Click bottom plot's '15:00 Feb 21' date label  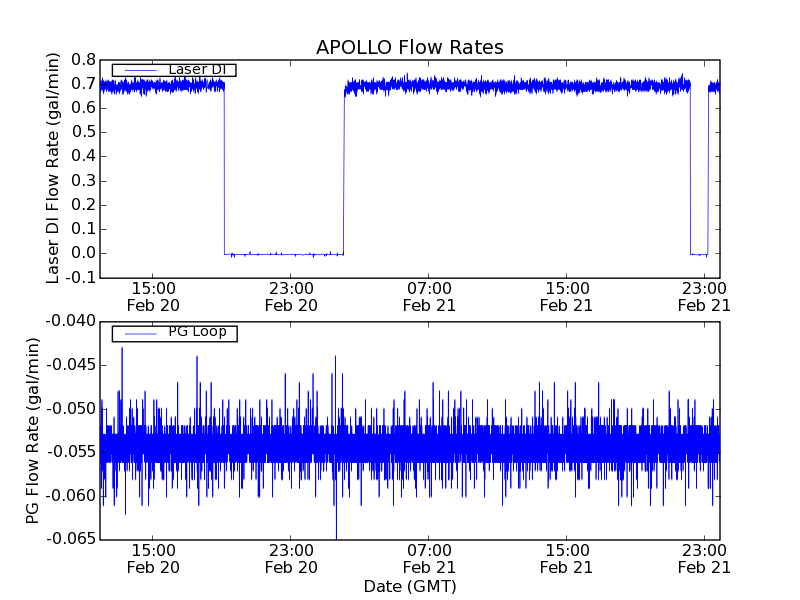tap(566, 559)
